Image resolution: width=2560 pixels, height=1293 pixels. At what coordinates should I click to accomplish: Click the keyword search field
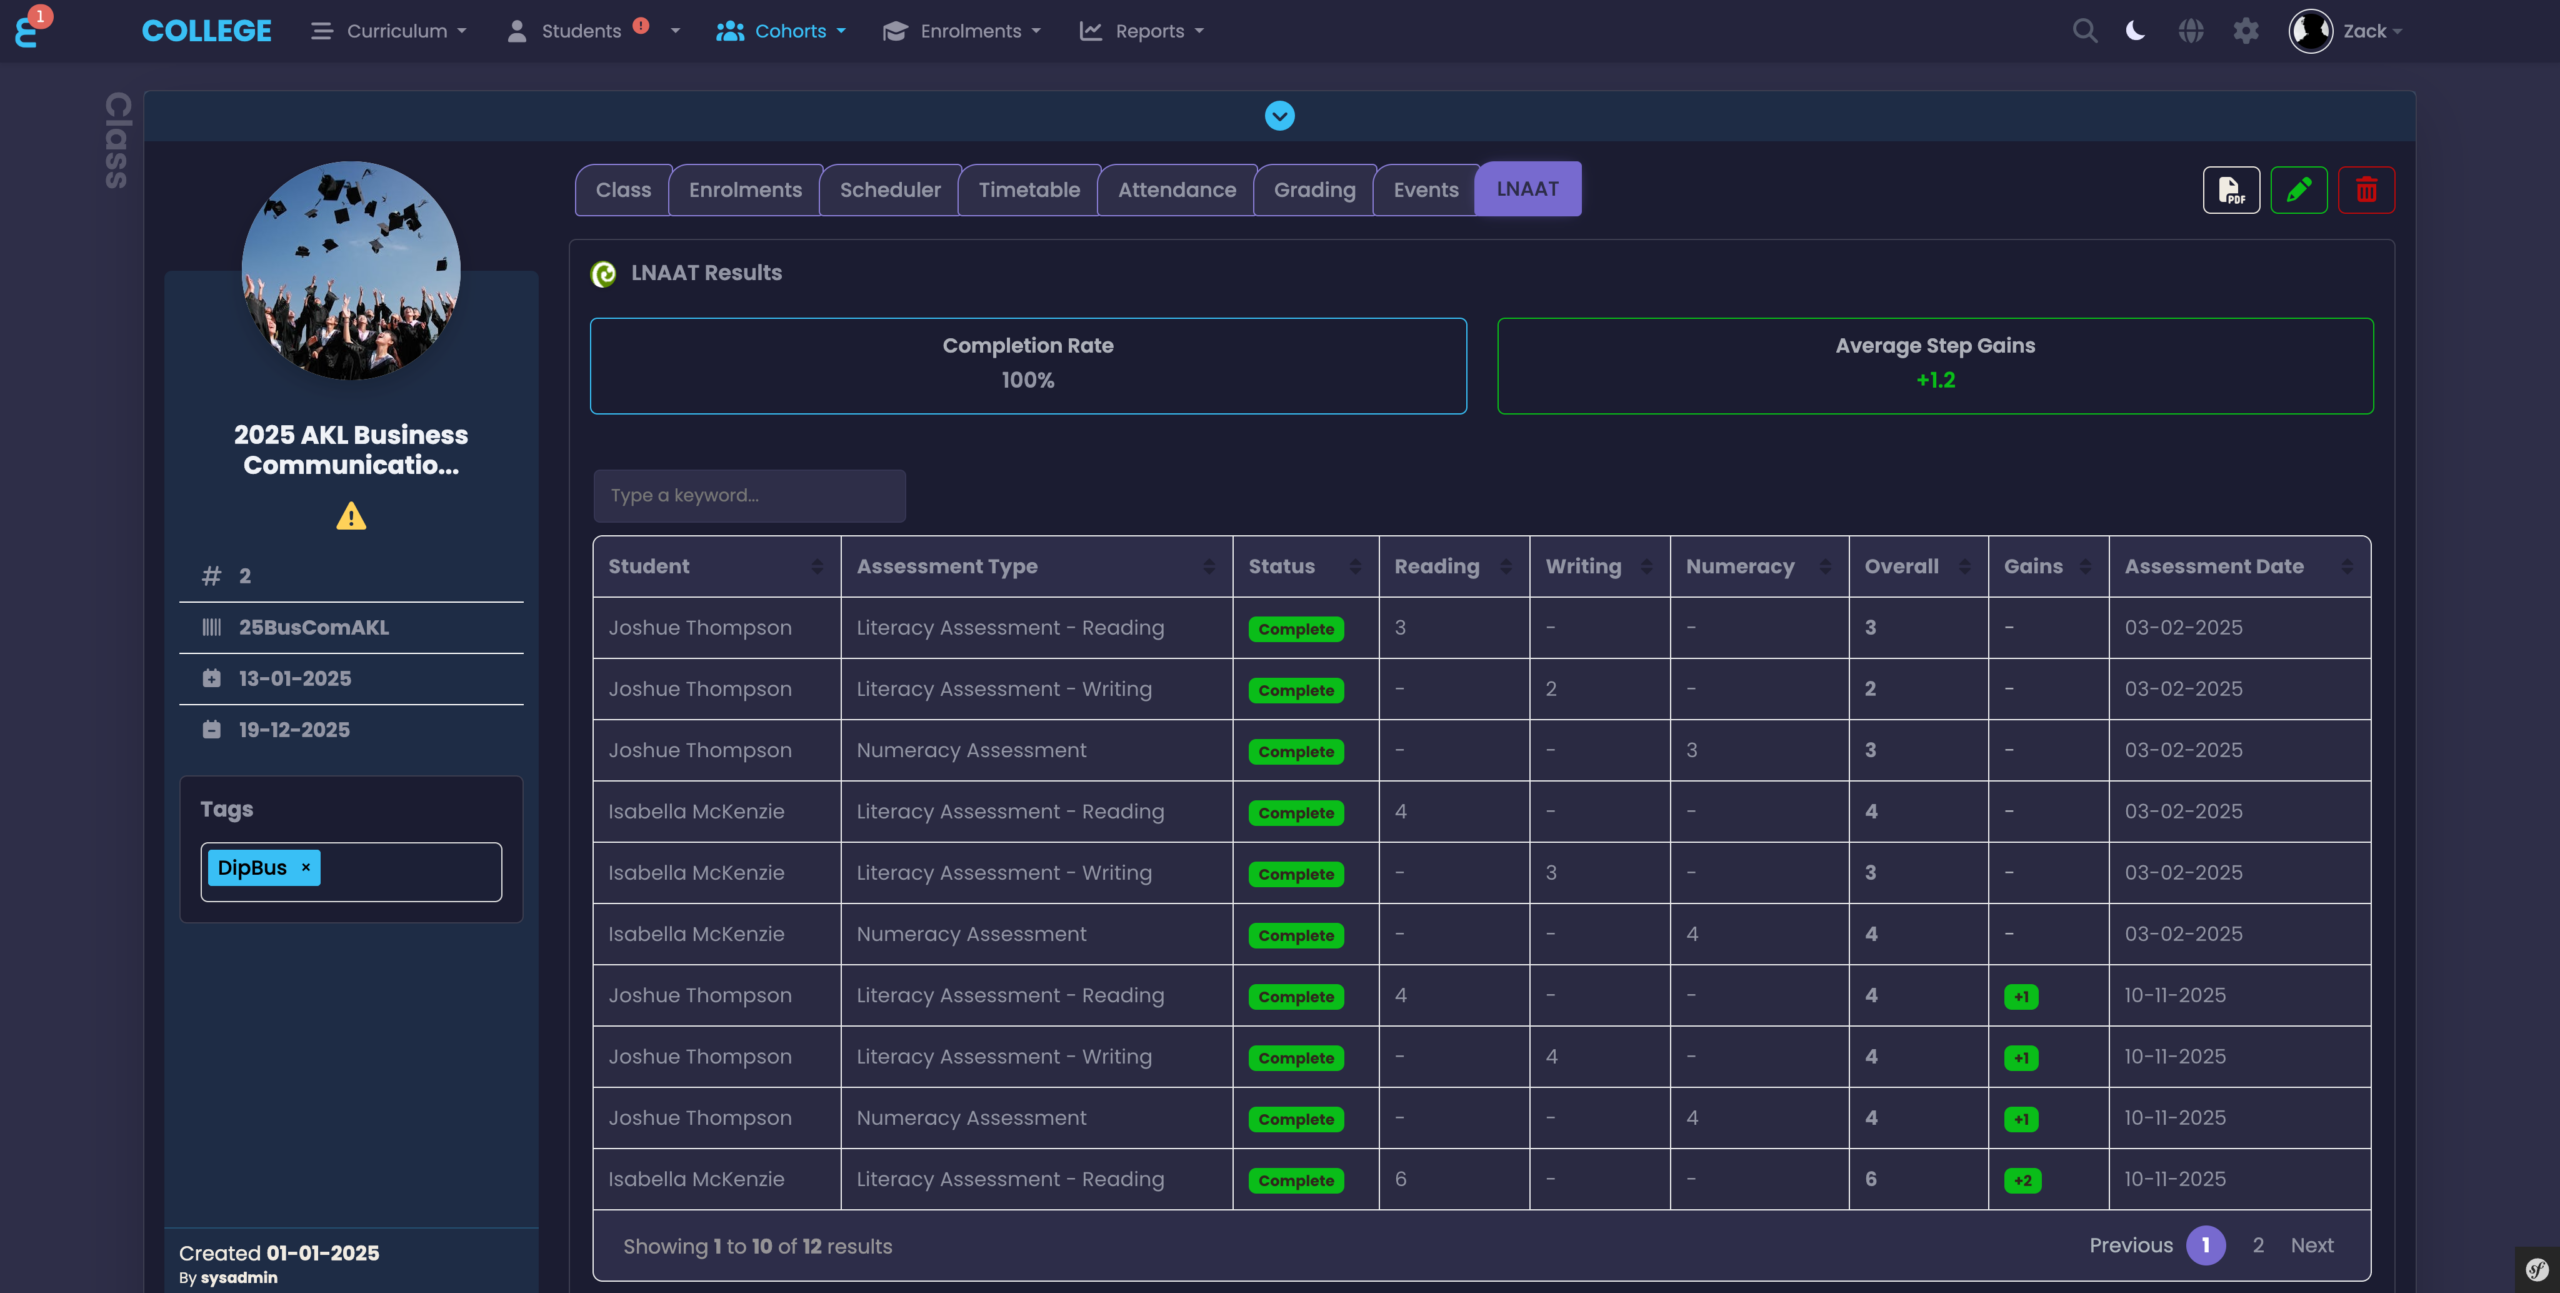click(x=748, y=495)
